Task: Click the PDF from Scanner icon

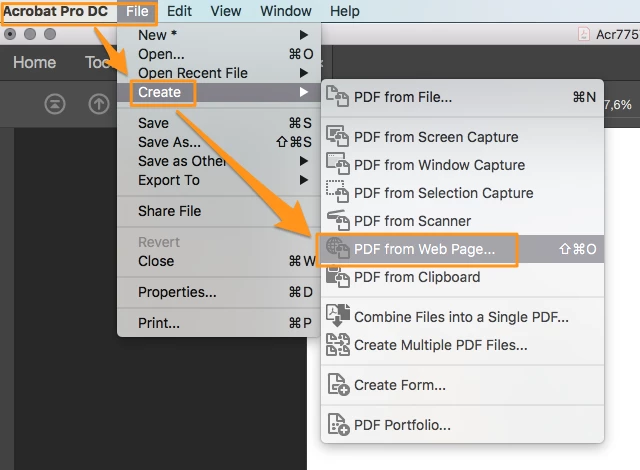Action: pyautogui.click(x=338, y=220)
